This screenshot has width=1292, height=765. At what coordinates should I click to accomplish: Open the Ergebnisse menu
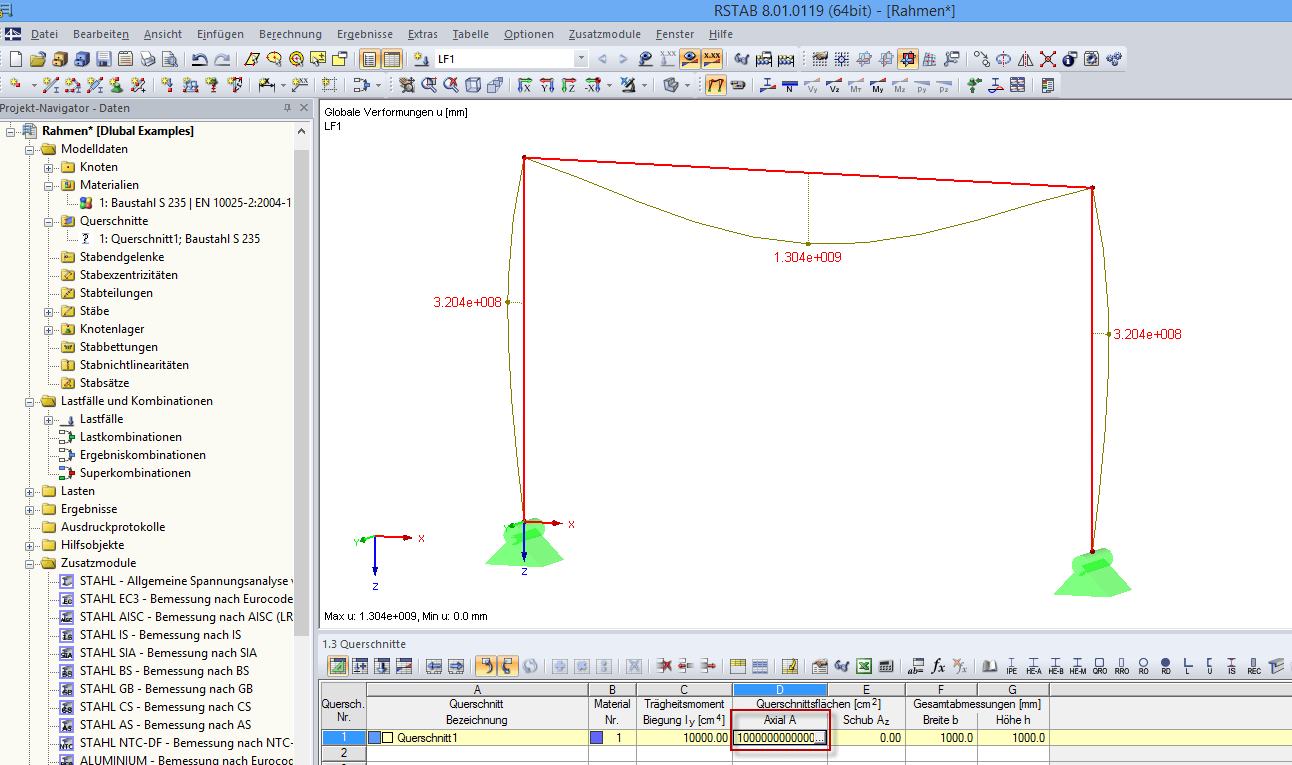coord(363,34)
